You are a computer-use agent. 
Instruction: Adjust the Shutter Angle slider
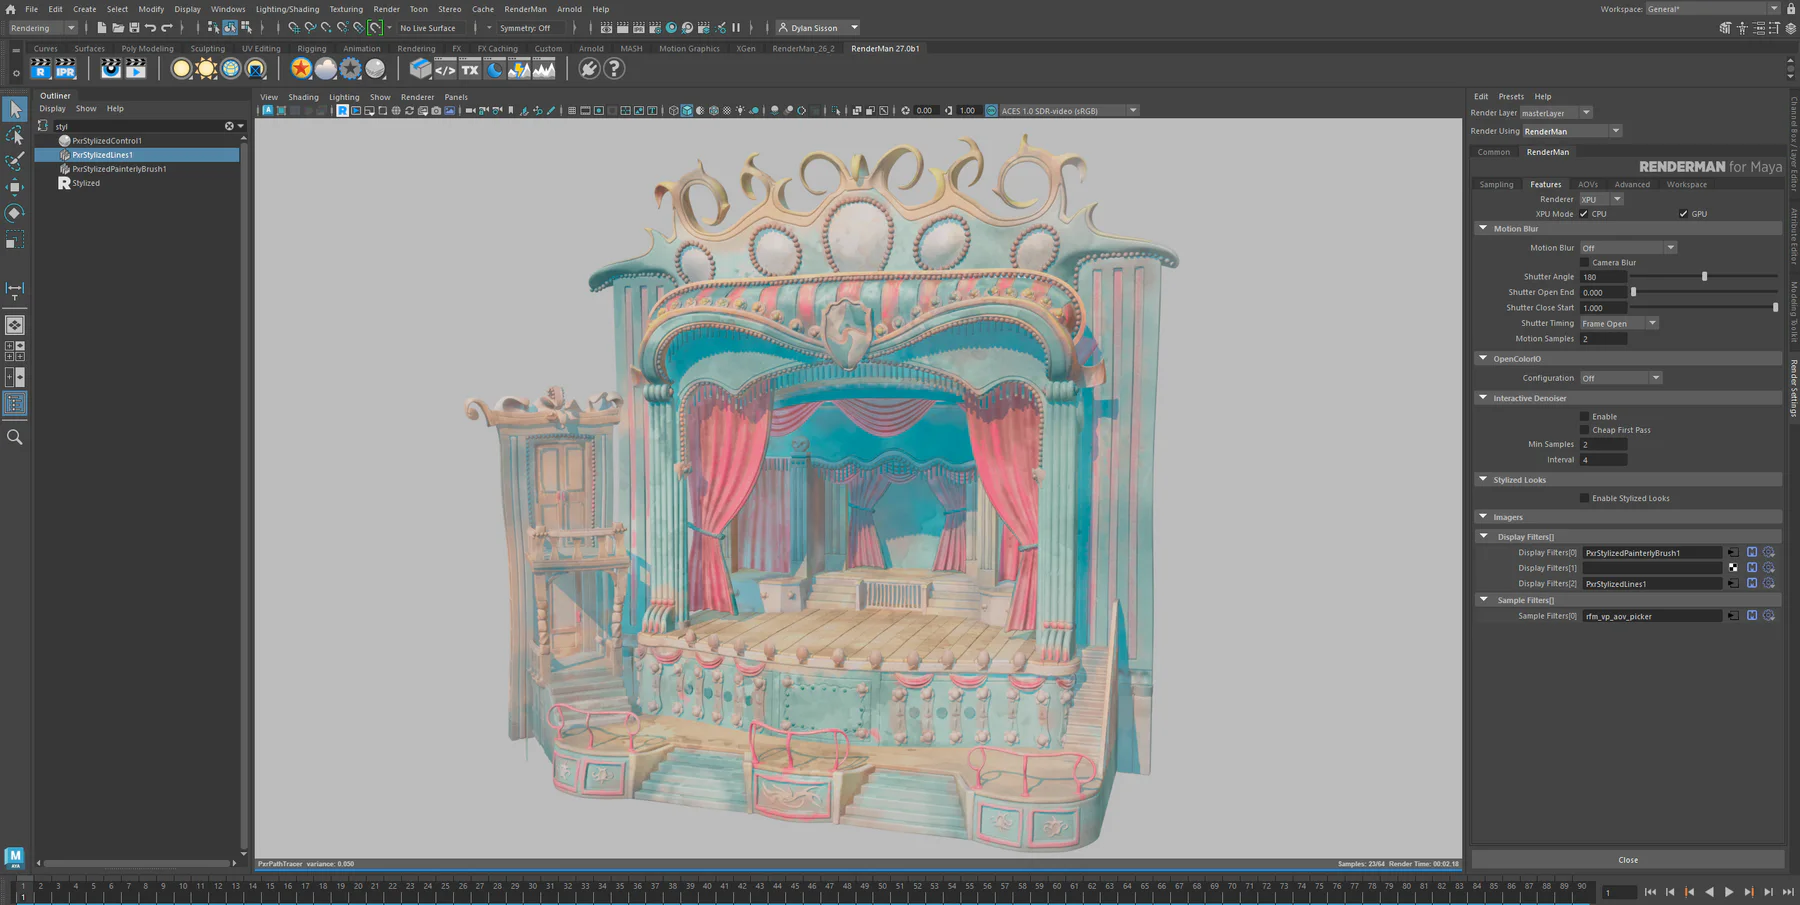tap(1704, 277)
